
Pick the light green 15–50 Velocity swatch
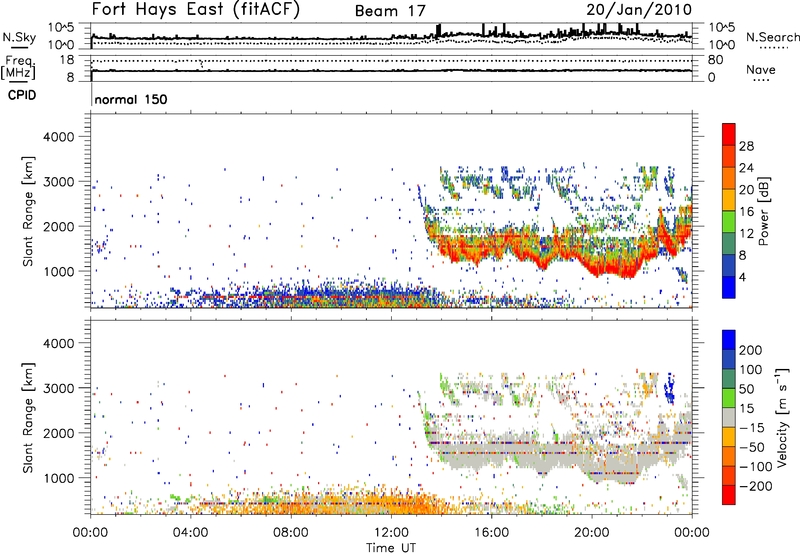(729, 398)
